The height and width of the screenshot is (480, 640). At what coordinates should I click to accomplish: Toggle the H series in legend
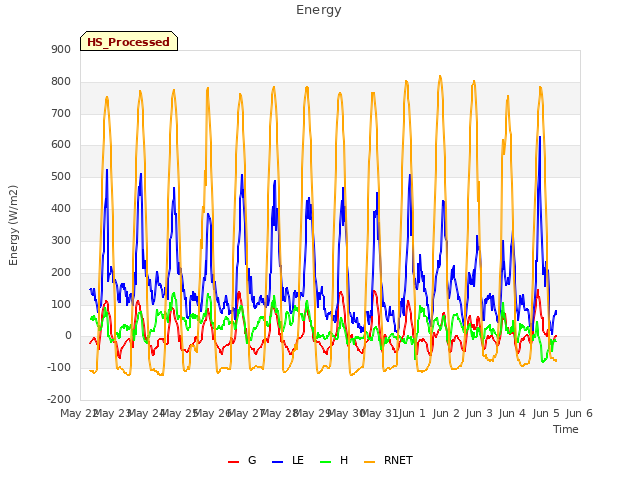tap(334, 460)
